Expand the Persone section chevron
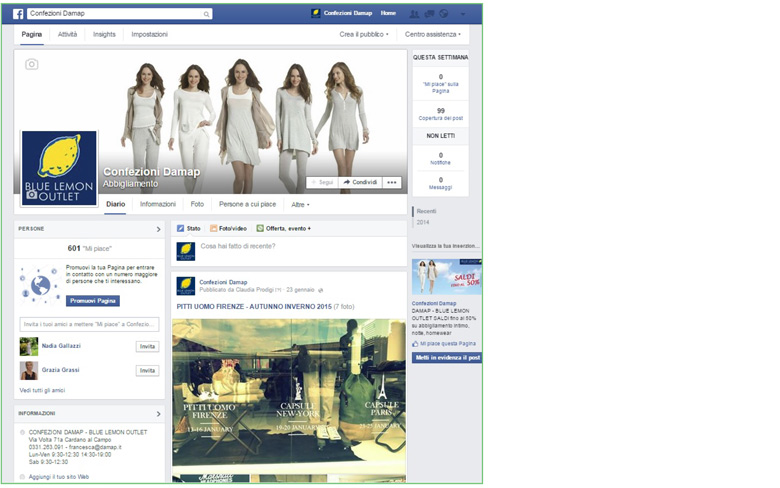780x488 pixels. click(x=159, y=229)
